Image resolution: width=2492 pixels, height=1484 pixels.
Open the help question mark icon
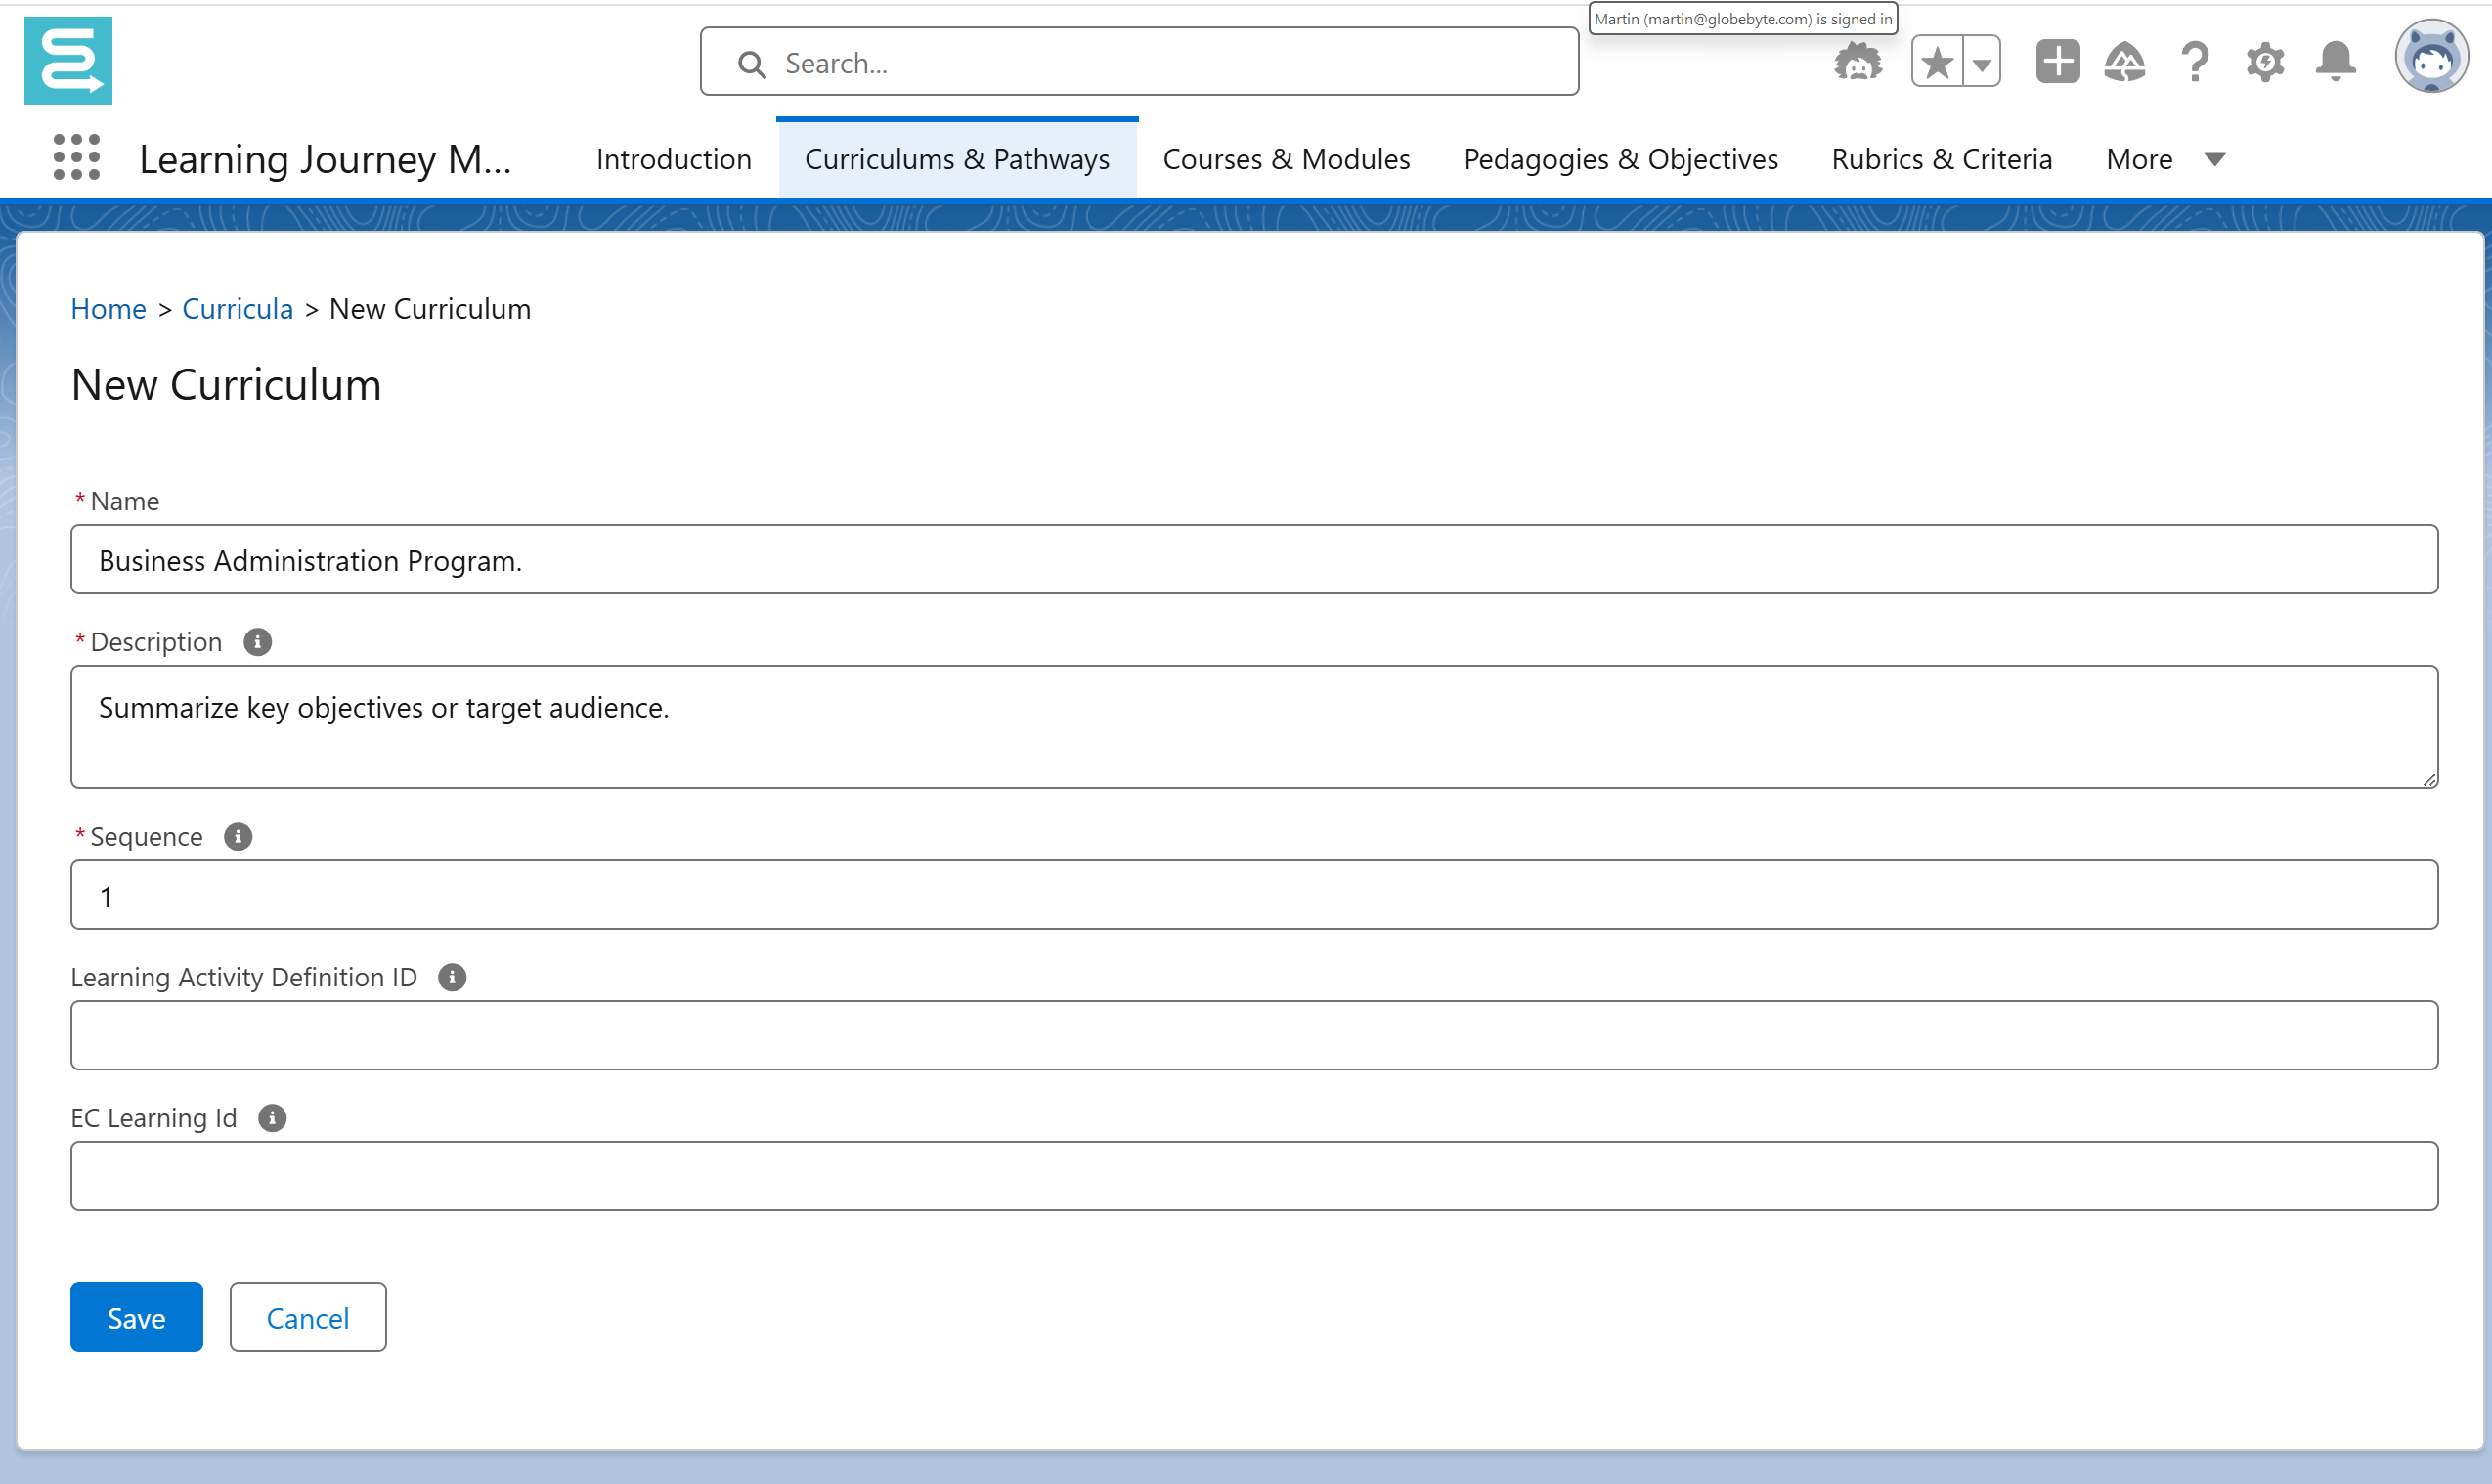click(2194, 62)
